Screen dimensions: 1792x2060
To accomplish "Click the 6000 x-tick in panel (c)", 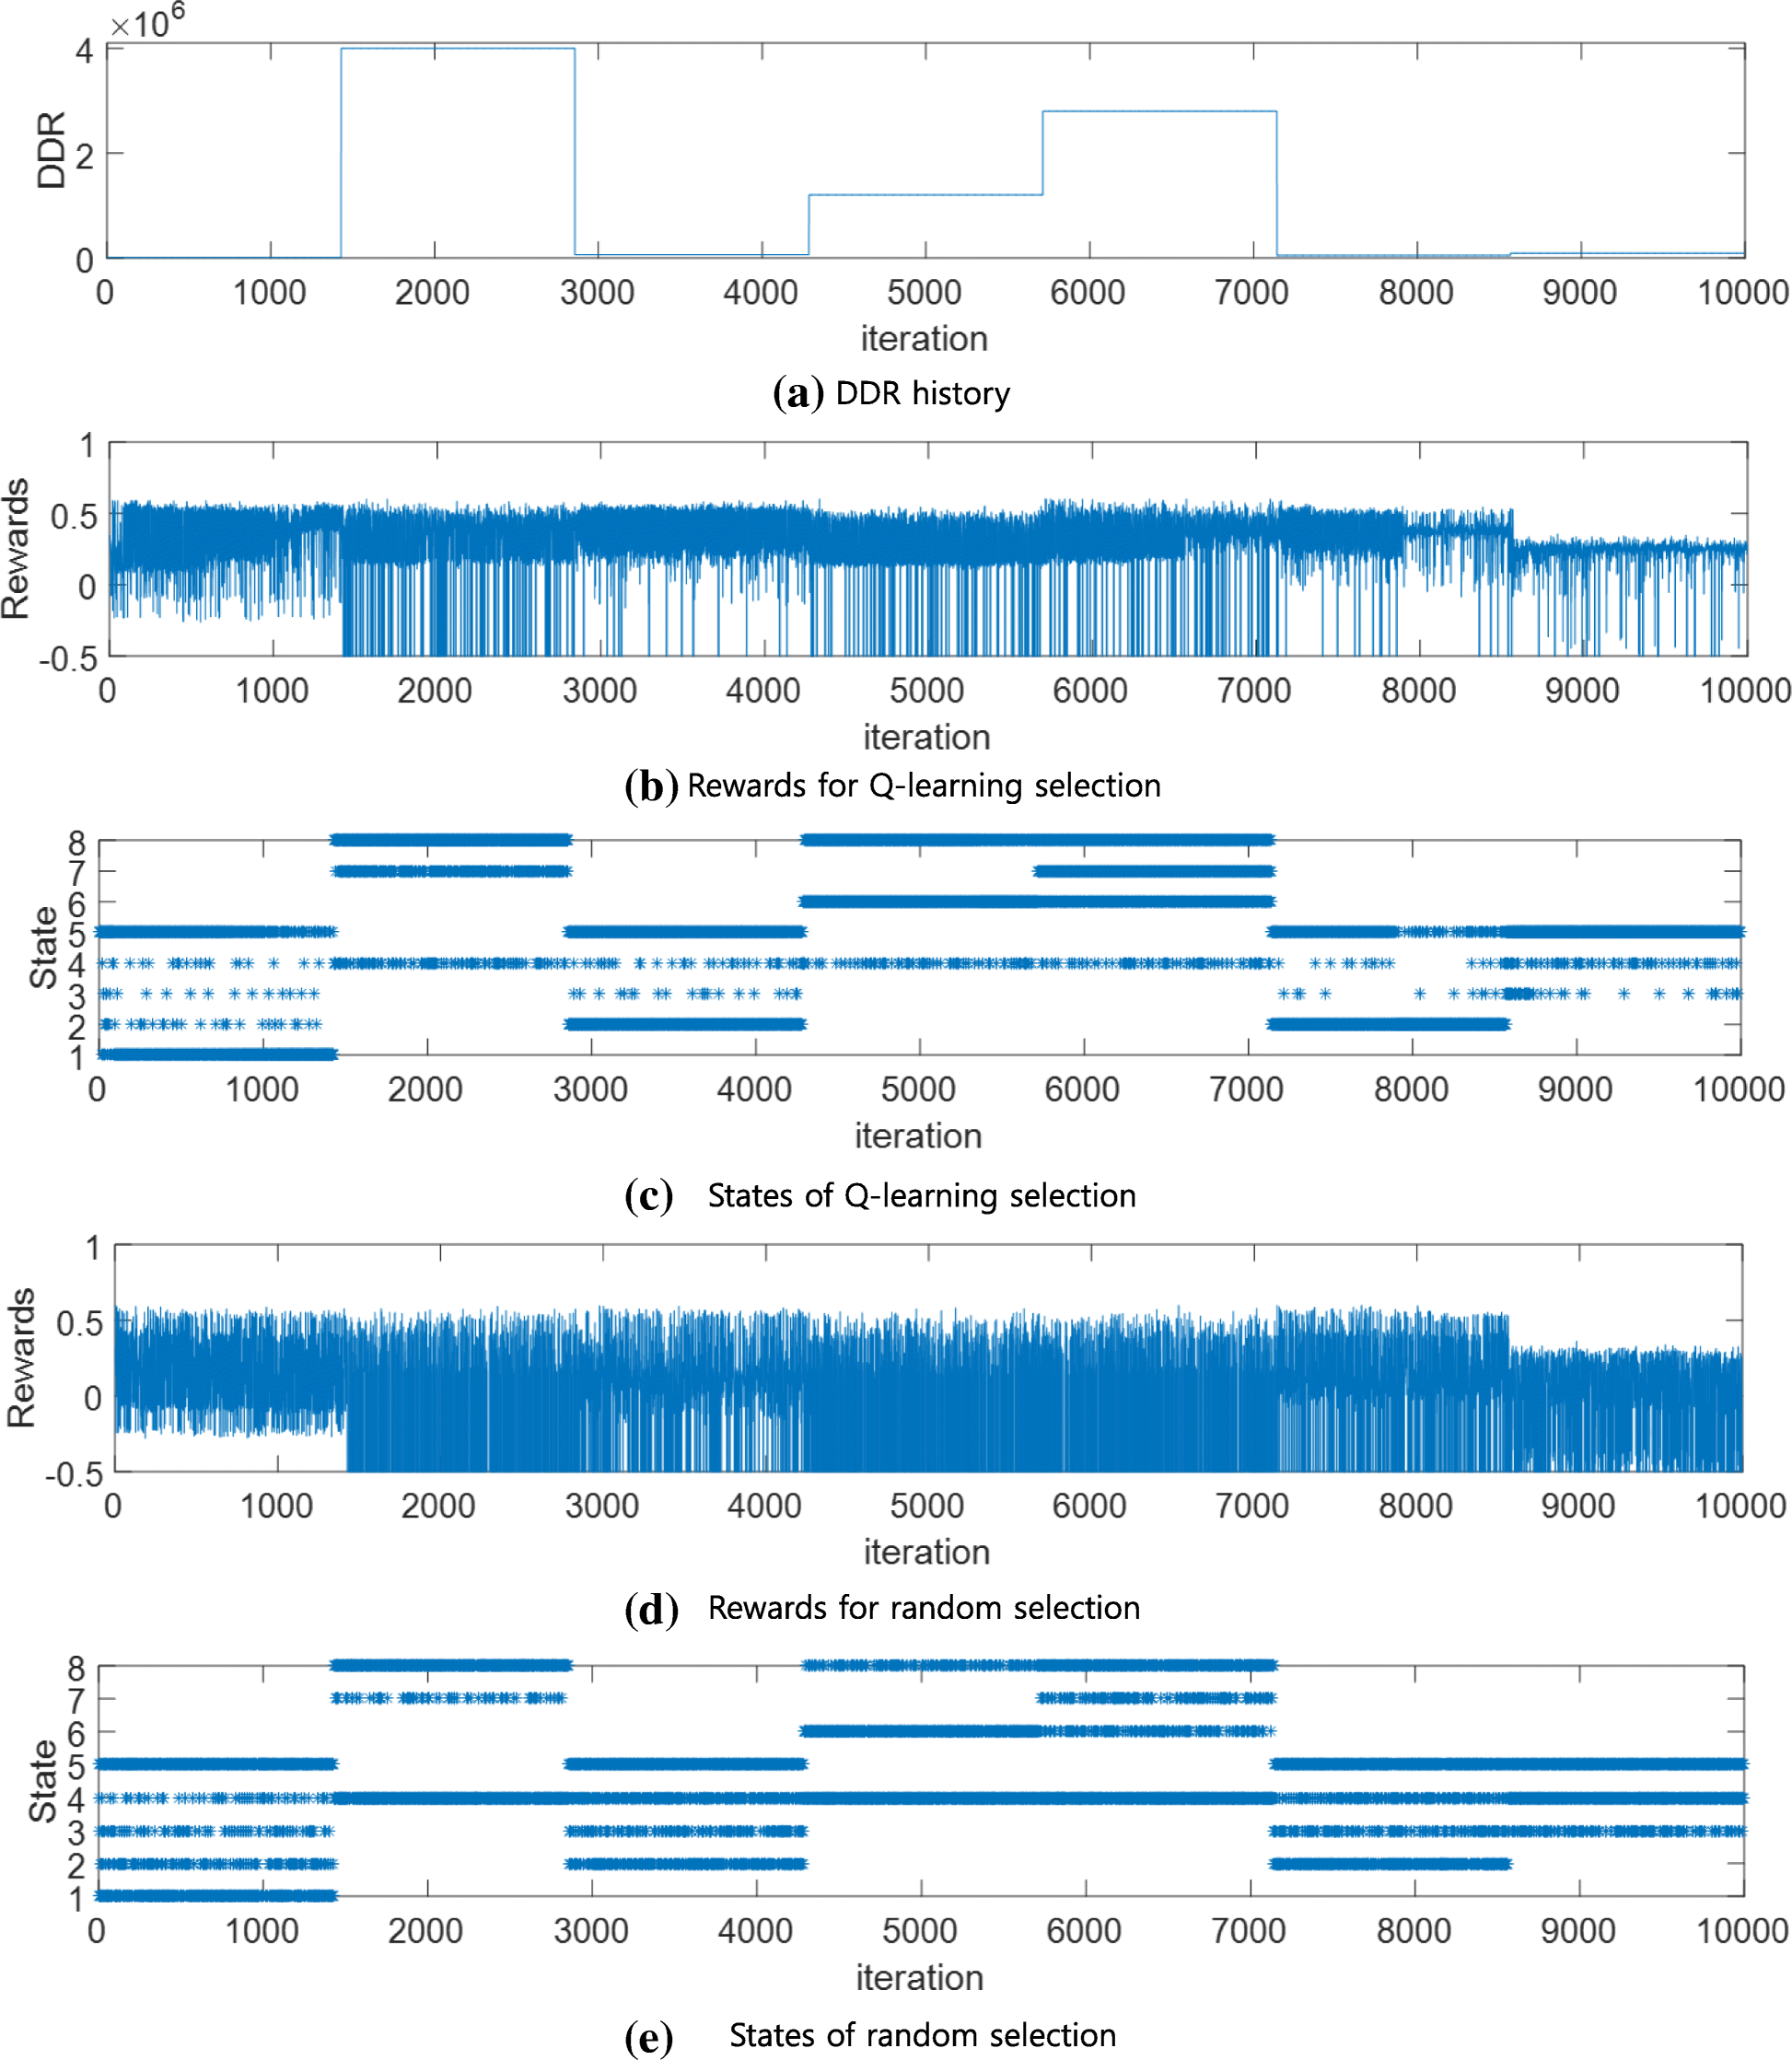I will (x=1082, y=1089).
